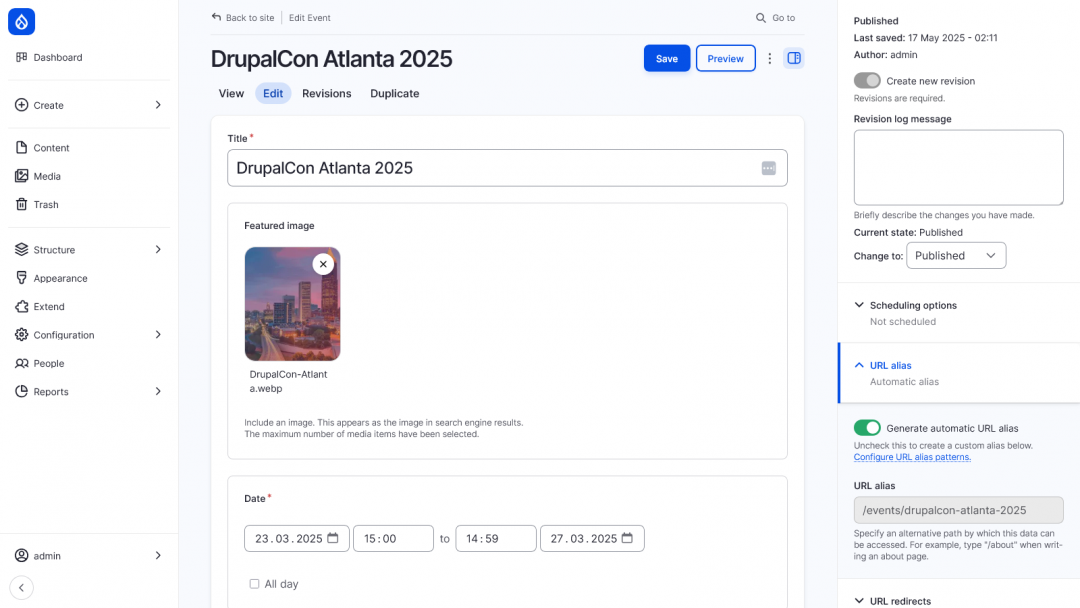Open the Duplicate tab
The image size is (1080, 608).
click(x=395, y=93)
